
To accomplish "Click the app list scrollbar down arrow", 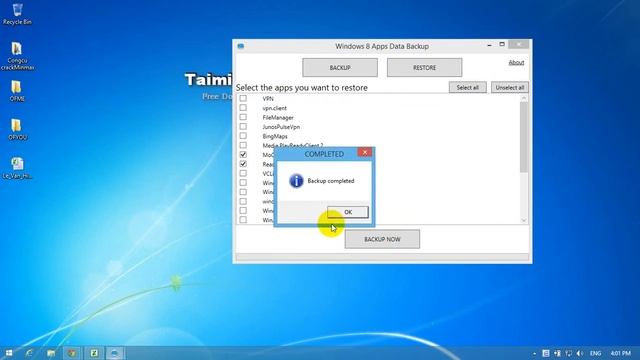I will 524,220.
